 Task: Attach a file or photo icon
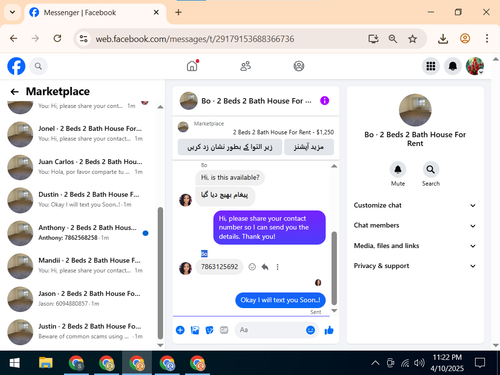(x=195, y=330)
